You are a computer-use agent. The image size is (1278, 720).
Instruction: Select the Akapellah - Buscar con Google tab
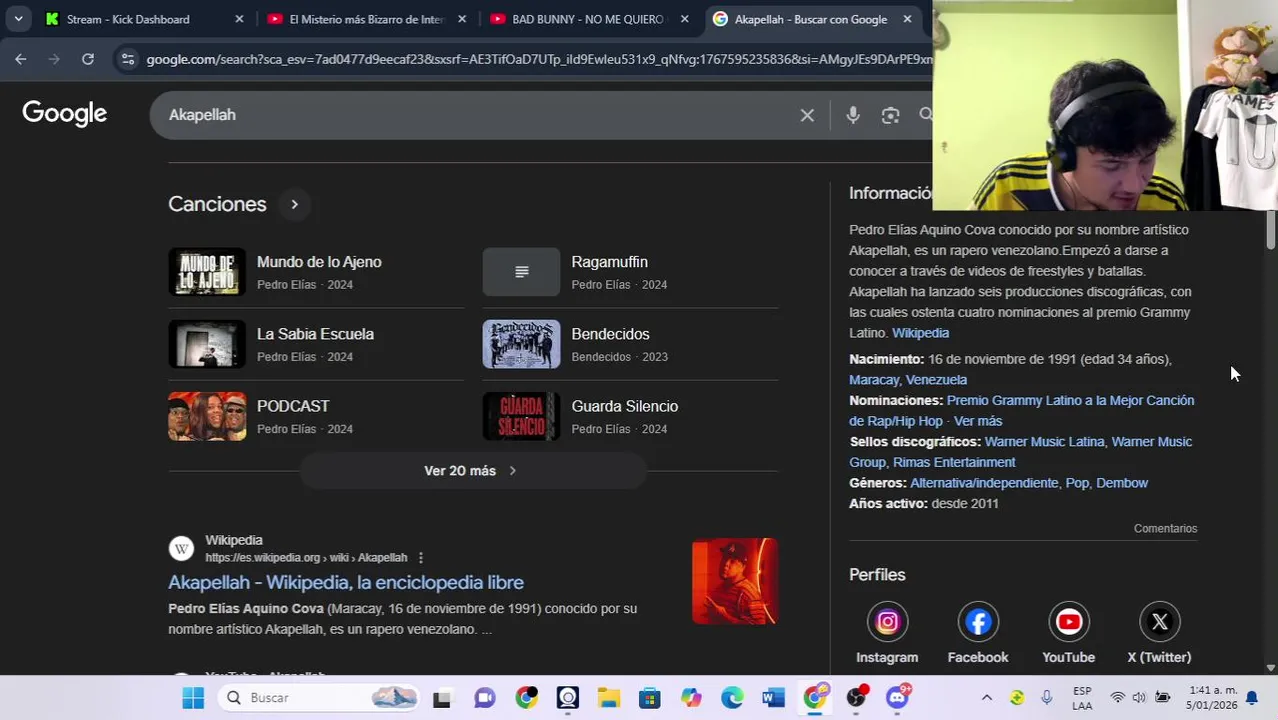tap(810, 19)
